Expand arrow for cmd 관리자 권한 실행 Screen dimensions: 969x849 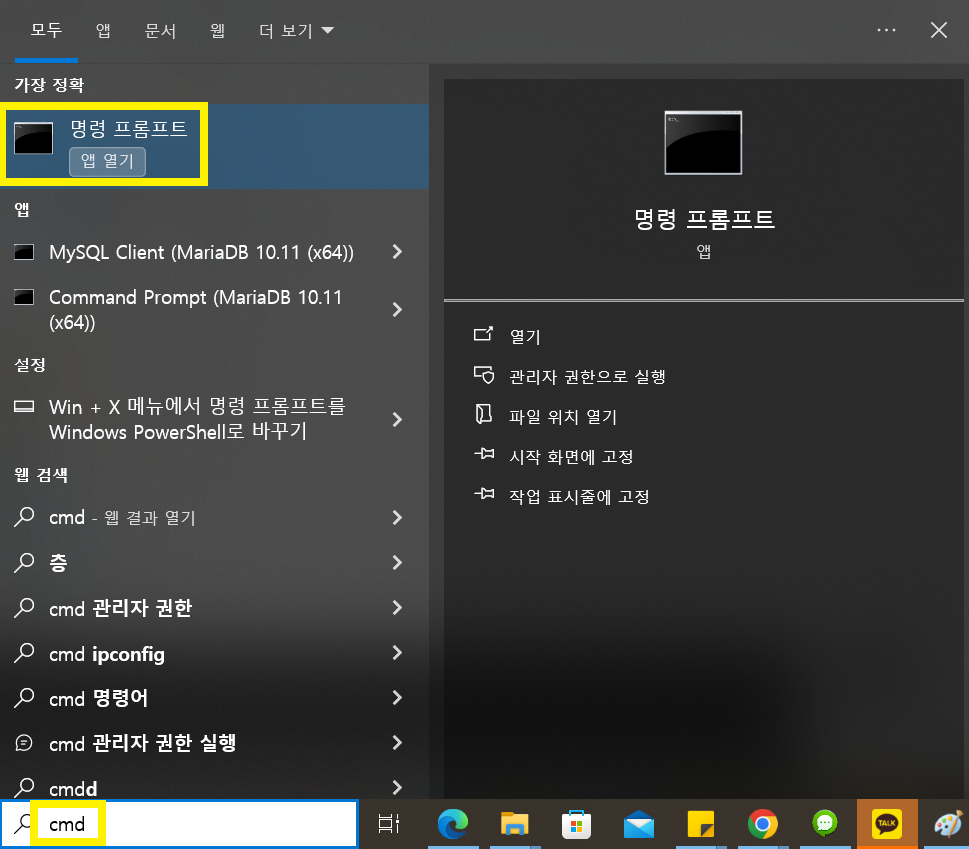coord(397,742)
